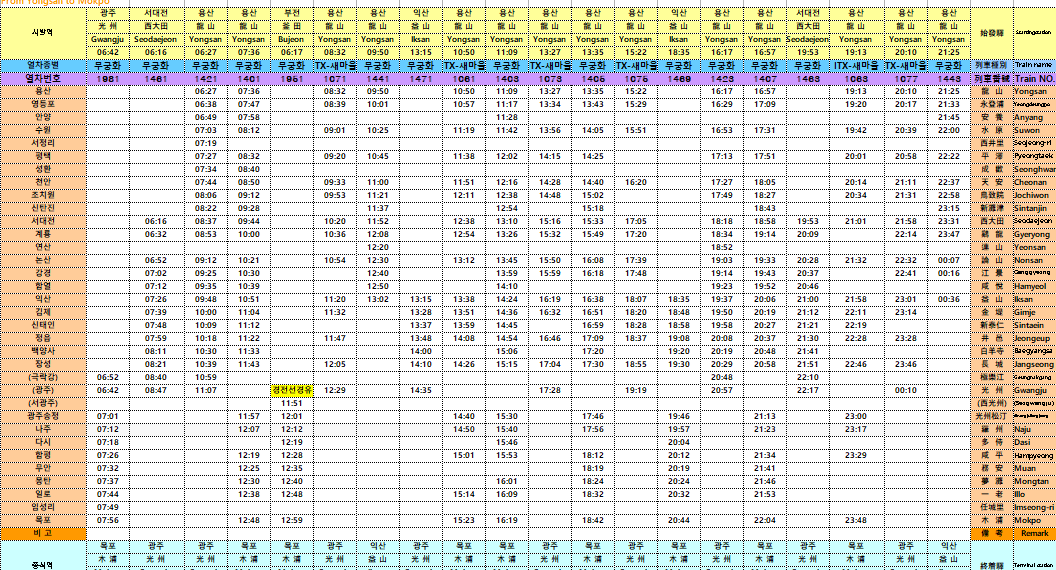Select train number cell 1061
The image size is (1056, 570).
pyautogui.click(x=464, y=79)
